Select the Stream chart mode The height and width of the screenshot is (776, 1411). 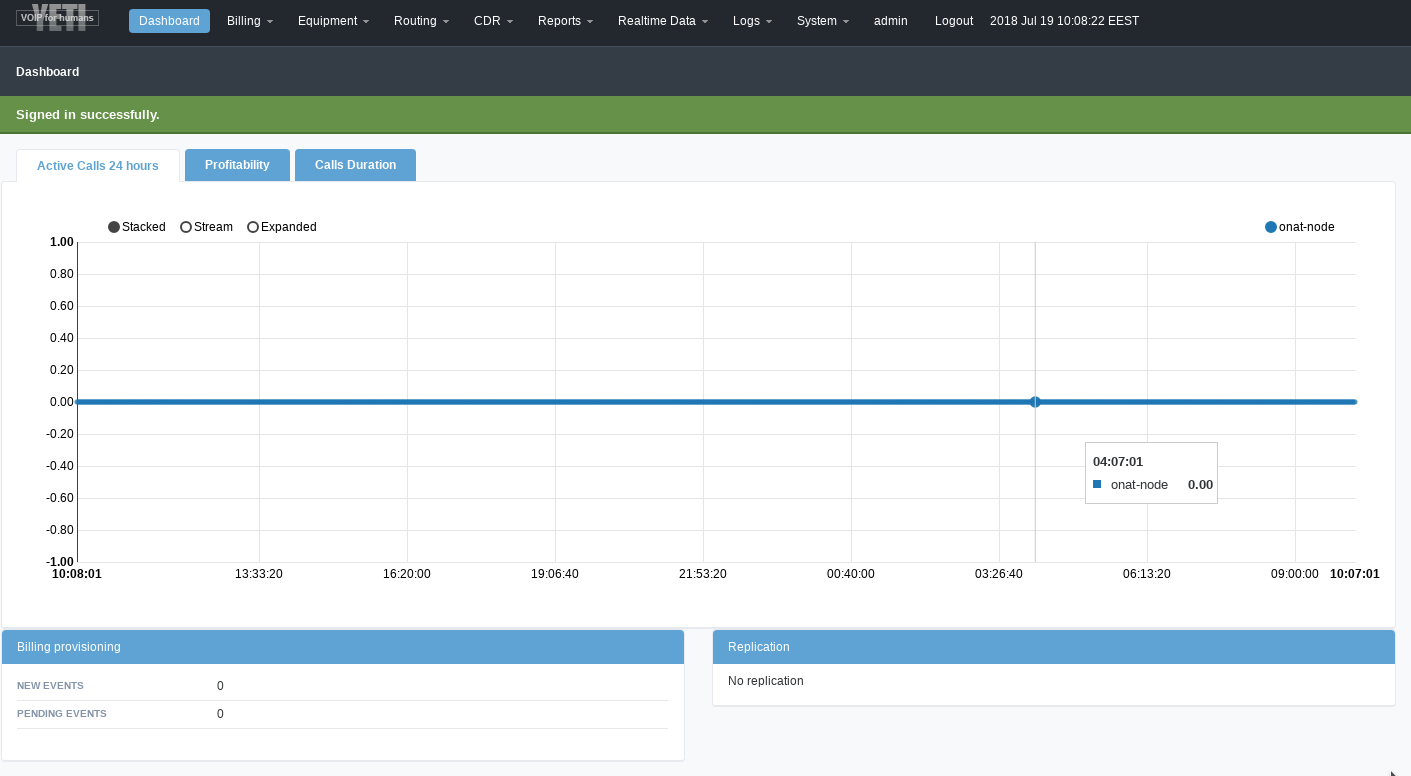206,227
